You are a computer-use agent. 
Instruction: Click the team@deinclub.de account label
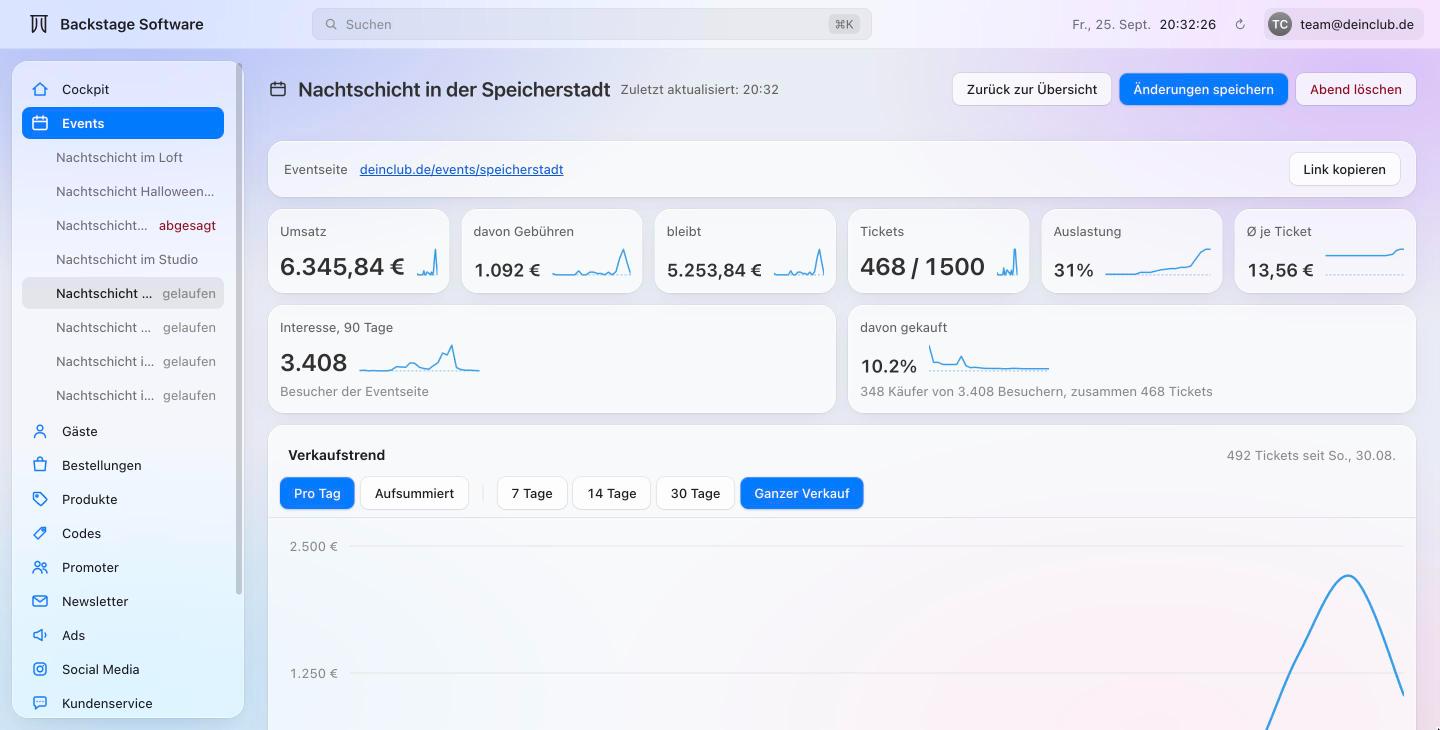point(1357,24)
